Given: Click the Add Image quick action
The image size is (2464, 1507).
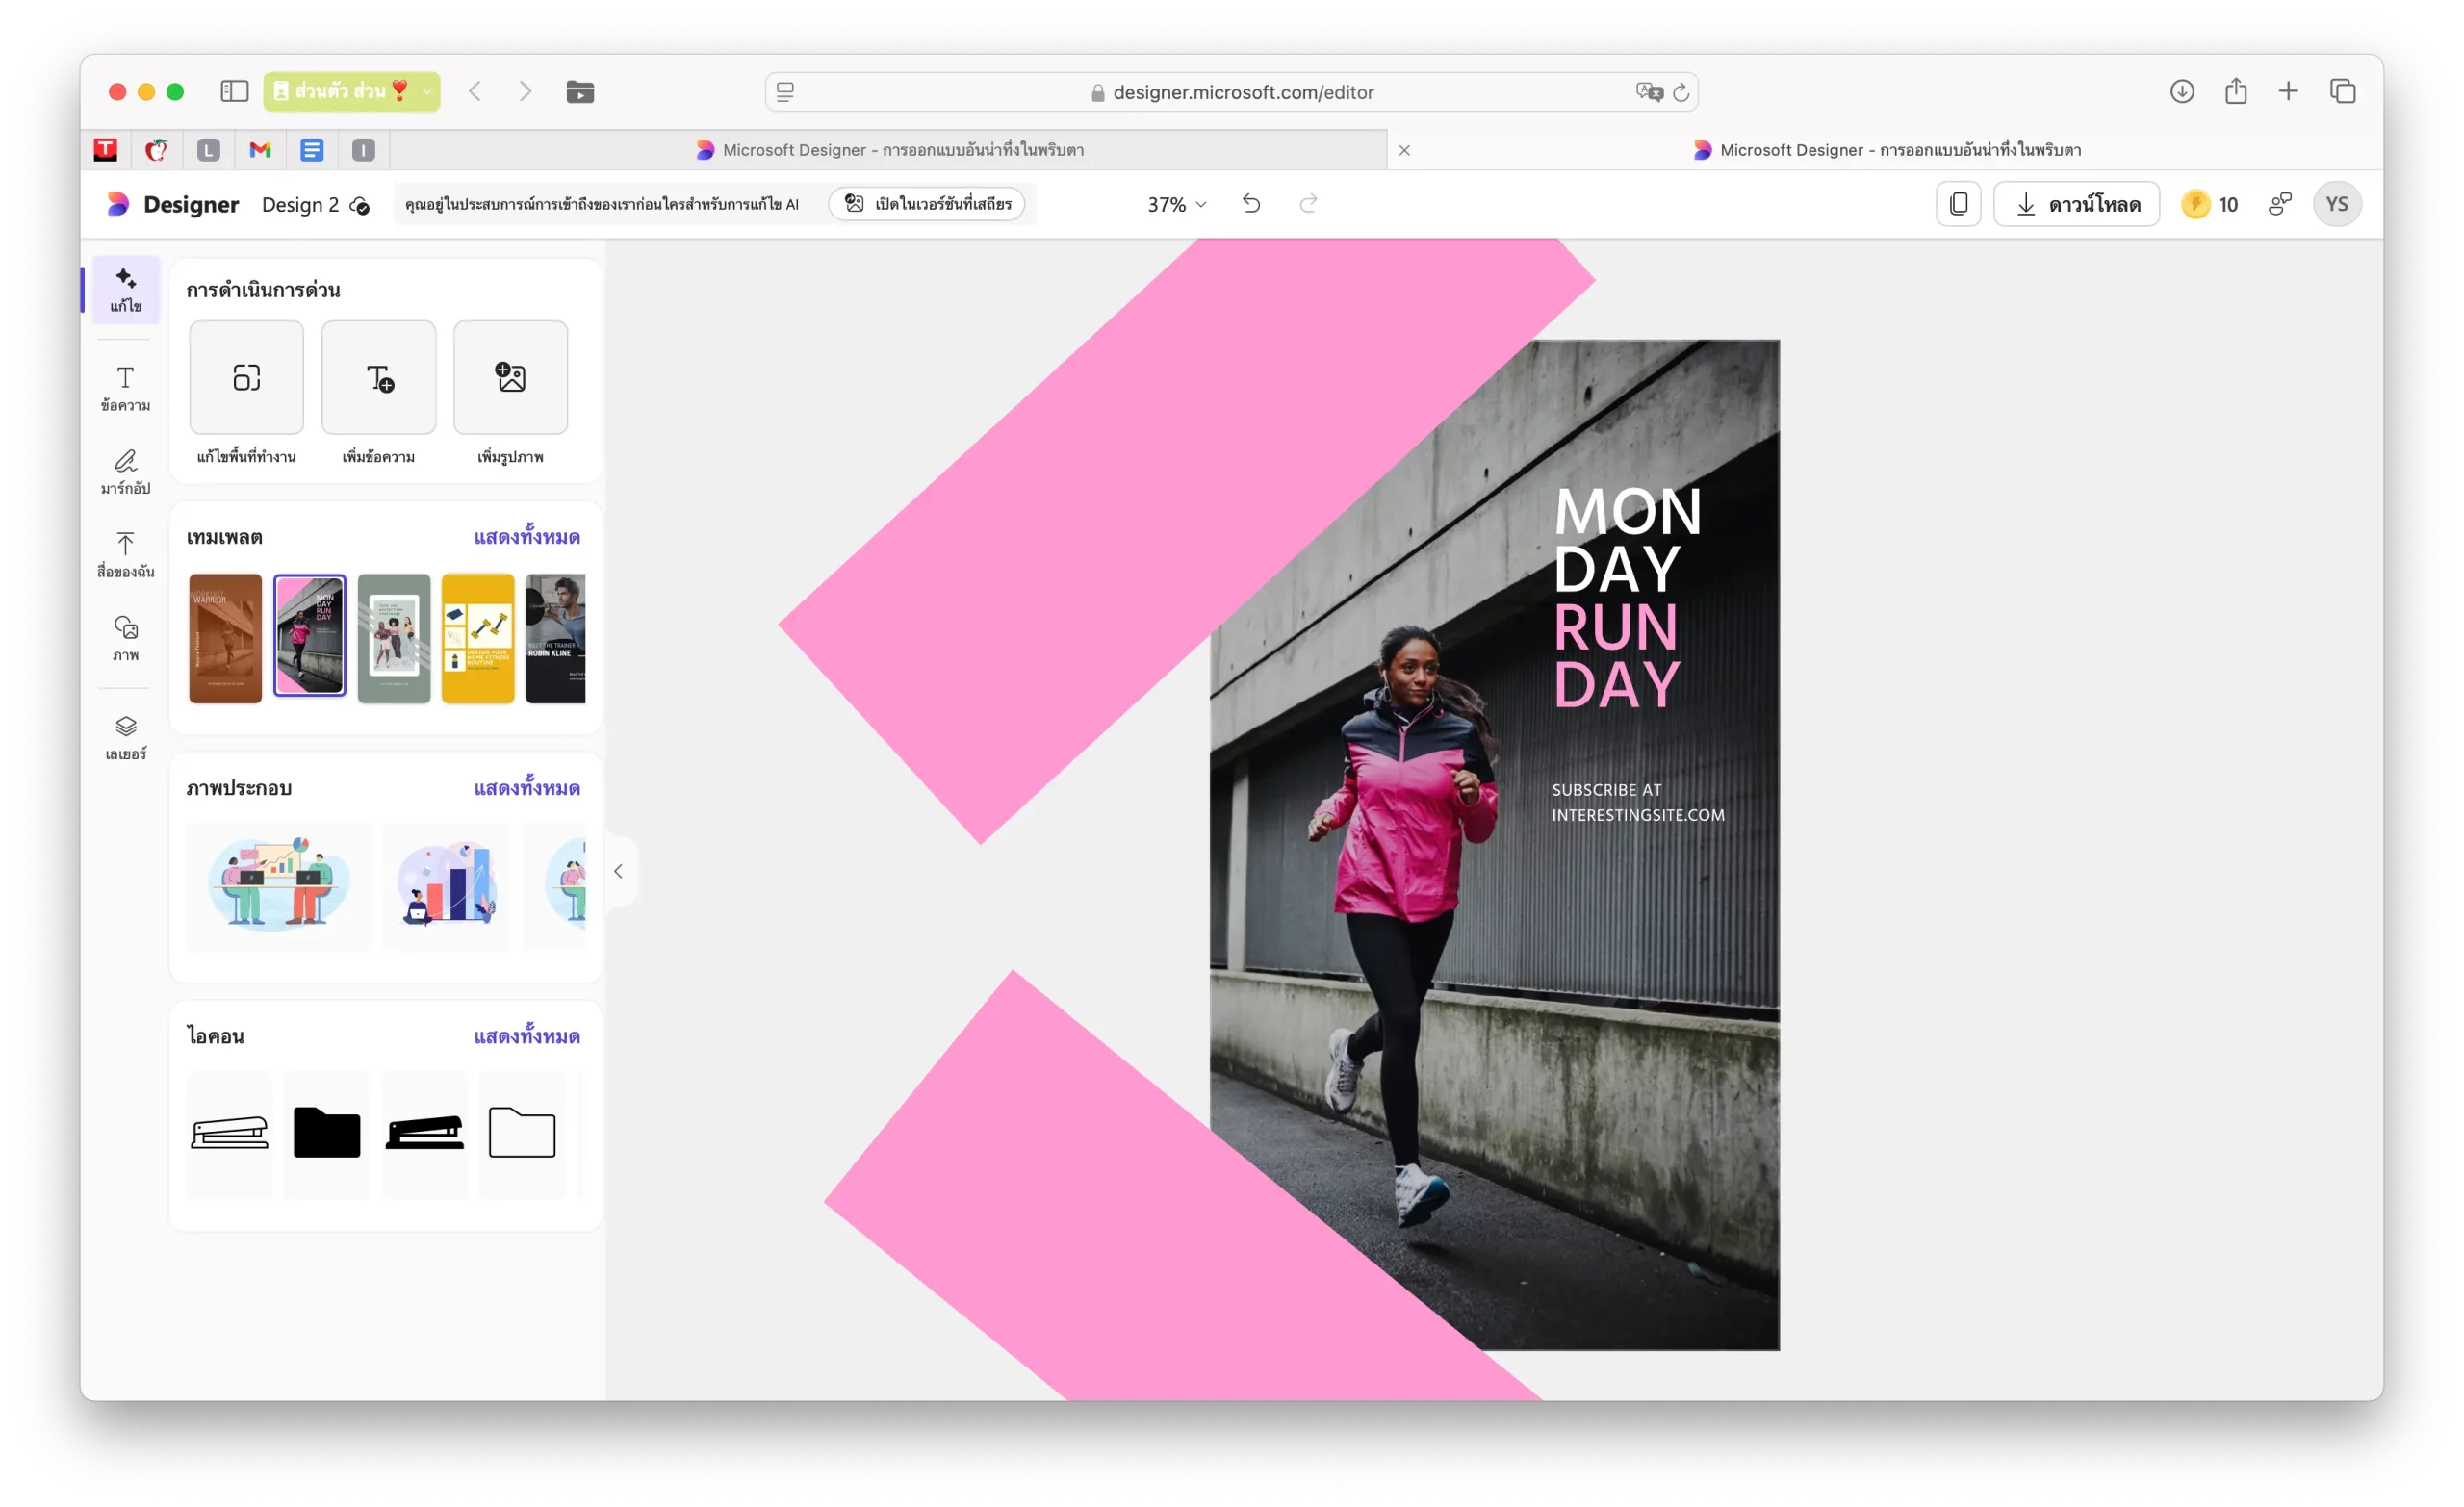Looking at the screenshot, I should pyautogui.click(x=510, y=378).
